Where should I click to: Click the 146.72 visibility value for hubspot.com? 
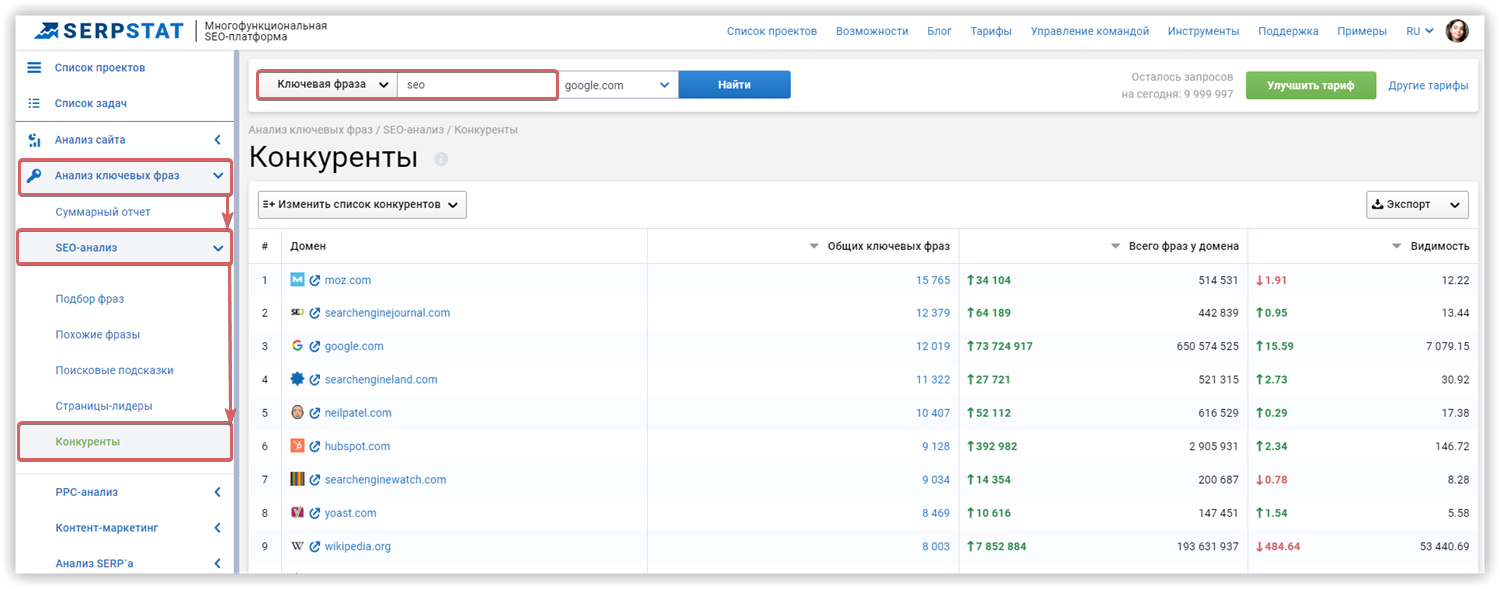[1451, 446]
